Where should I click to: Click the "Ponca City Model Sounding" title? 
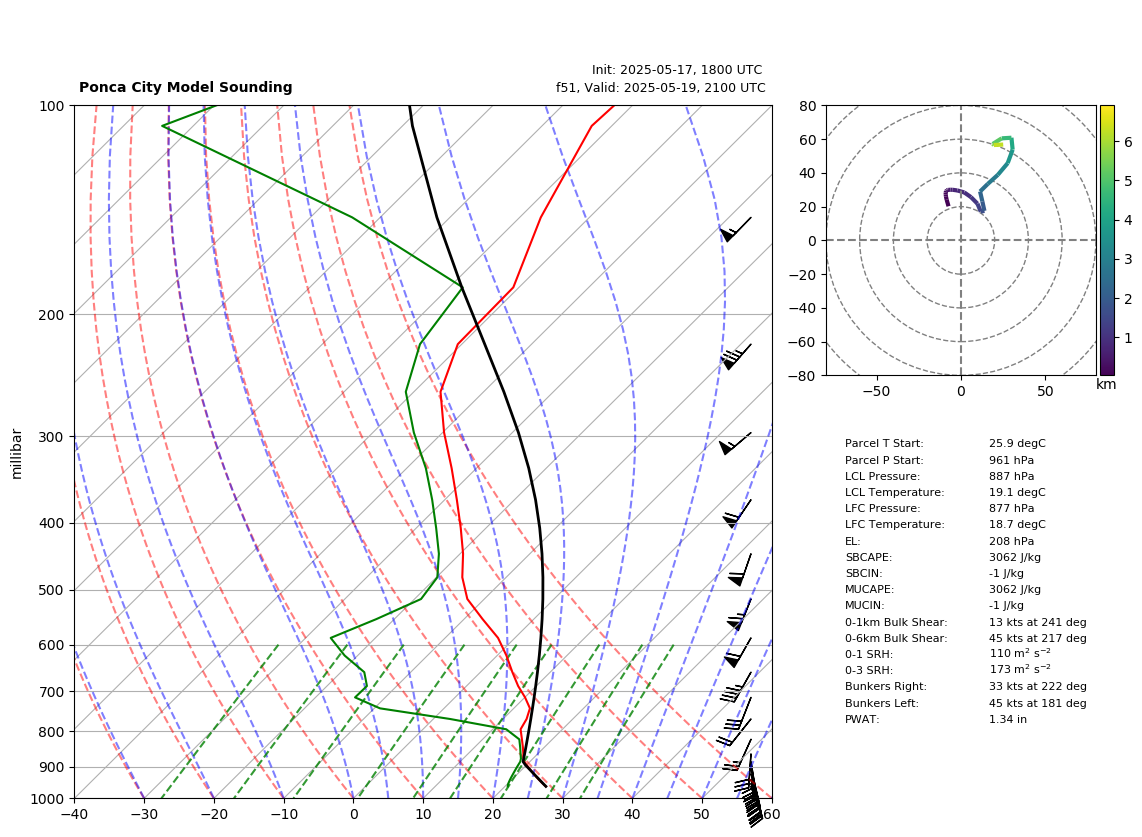click(x=186, y=87)
